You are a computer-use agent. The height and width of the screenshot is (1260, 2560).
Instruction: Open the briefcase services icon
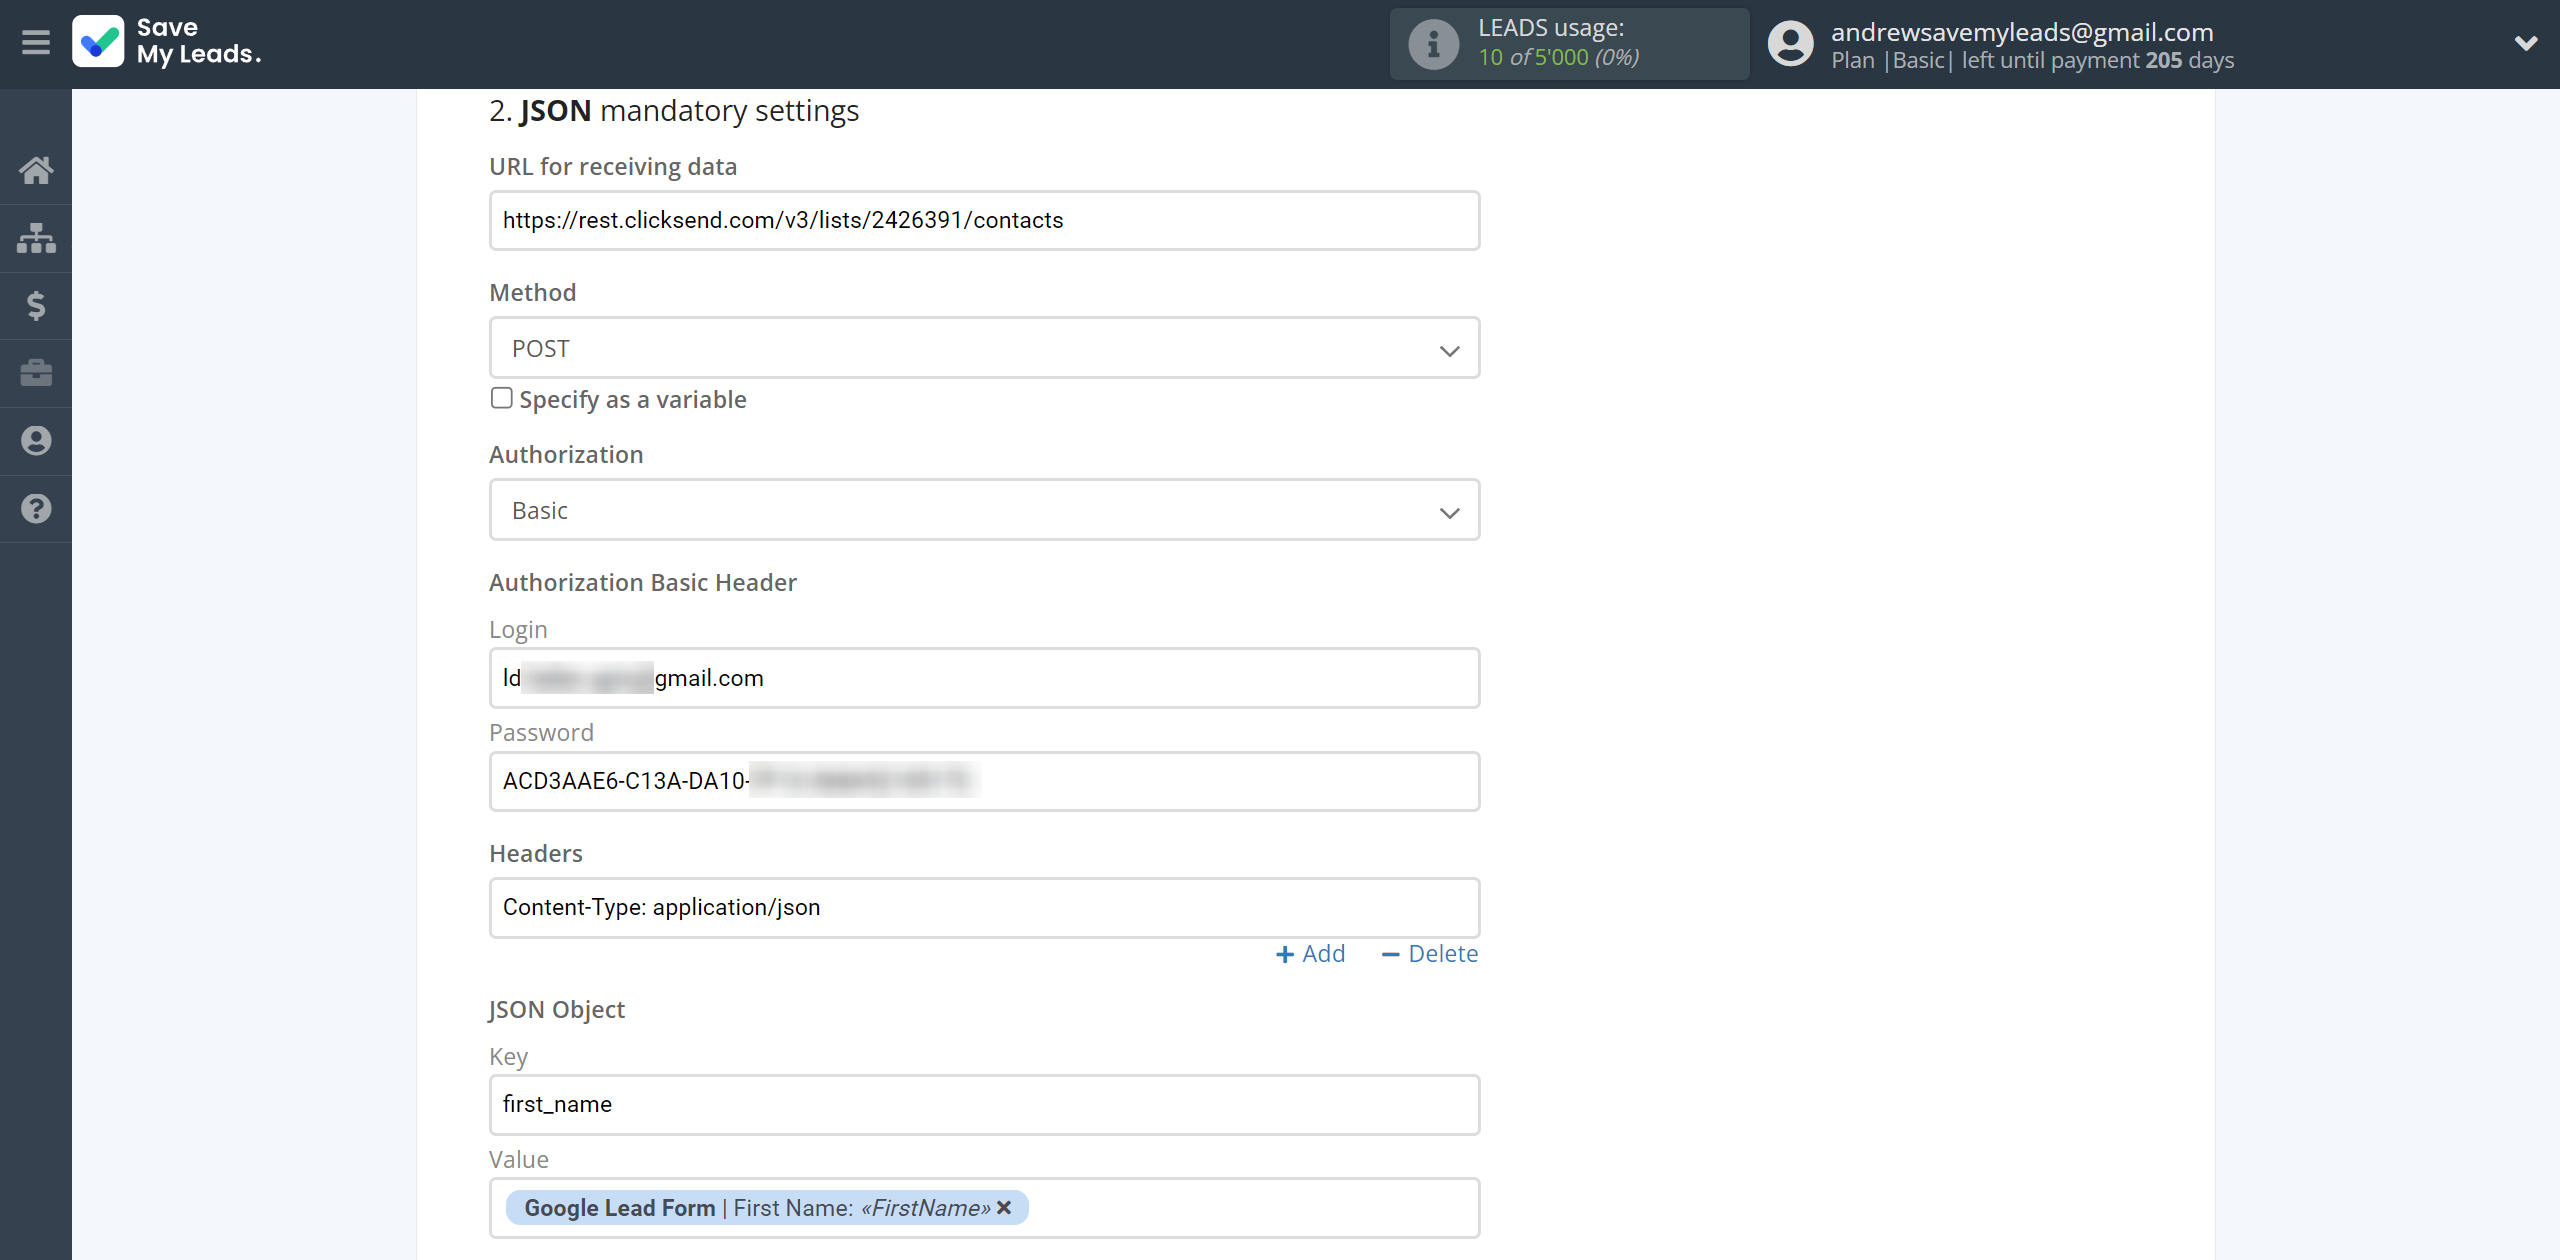[36, 373]
